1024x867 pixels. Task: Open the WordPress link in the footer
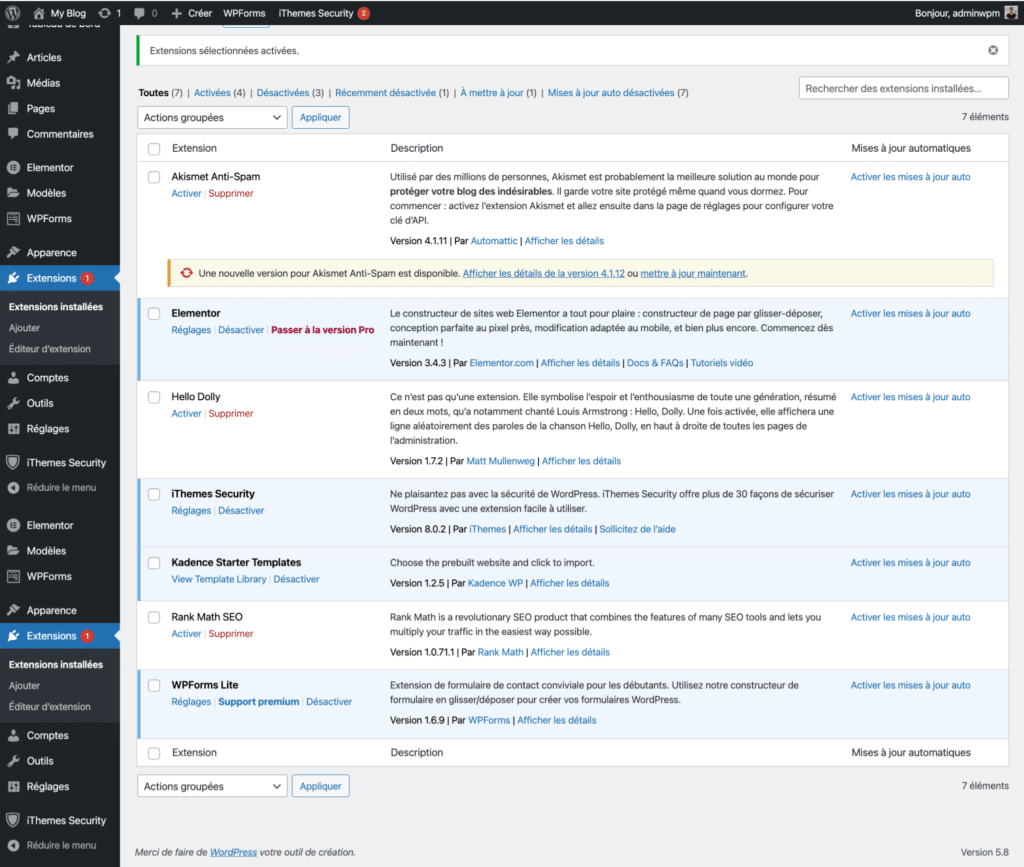(233, 852)
